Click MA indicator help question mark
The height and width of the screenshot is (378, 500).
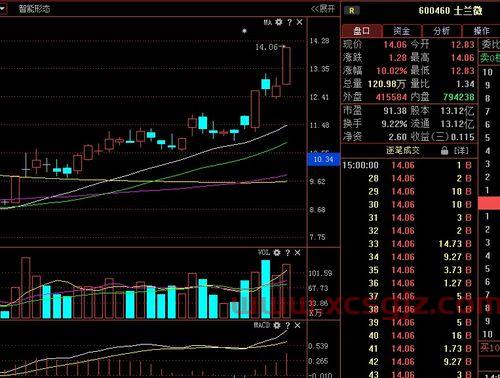(289, 22)
